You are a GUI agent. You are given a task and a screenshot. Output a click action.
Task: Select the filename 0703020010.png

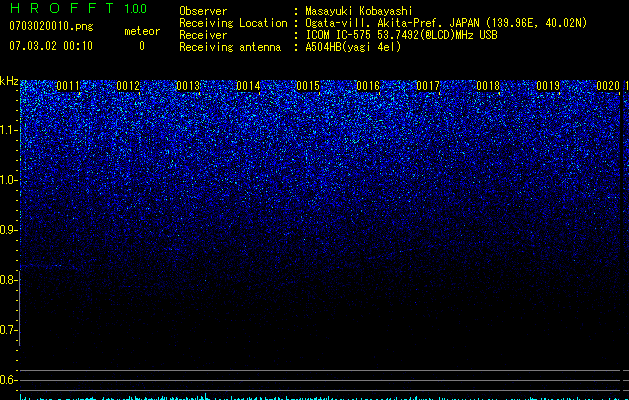tap(51, 26)
